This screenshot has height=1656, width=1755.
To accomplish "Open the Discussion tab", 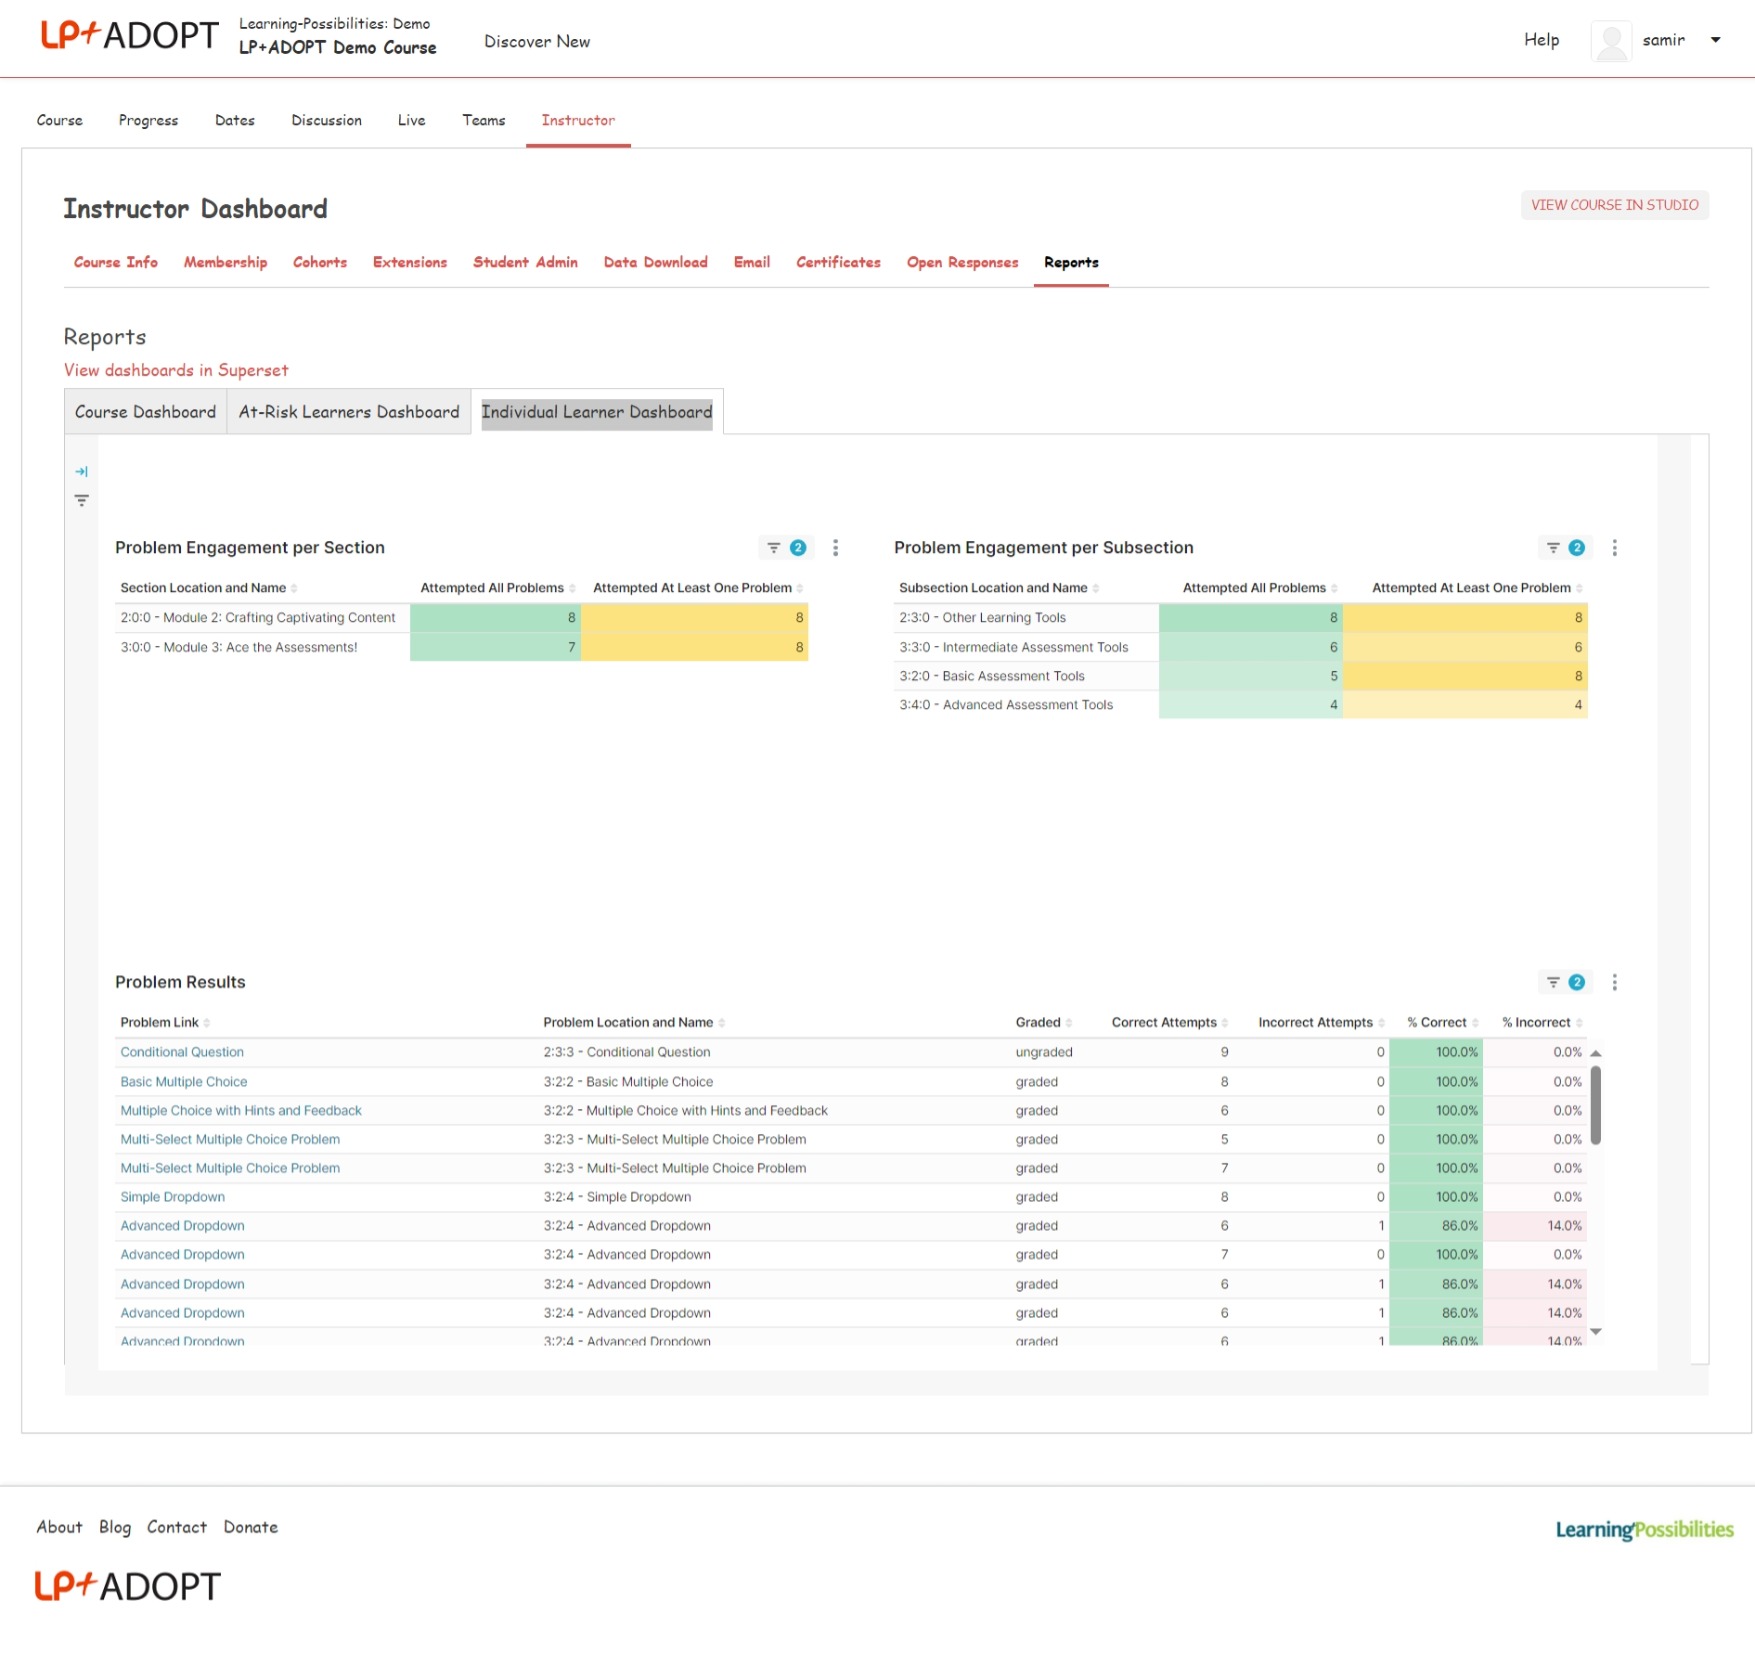I will (327, 120).
